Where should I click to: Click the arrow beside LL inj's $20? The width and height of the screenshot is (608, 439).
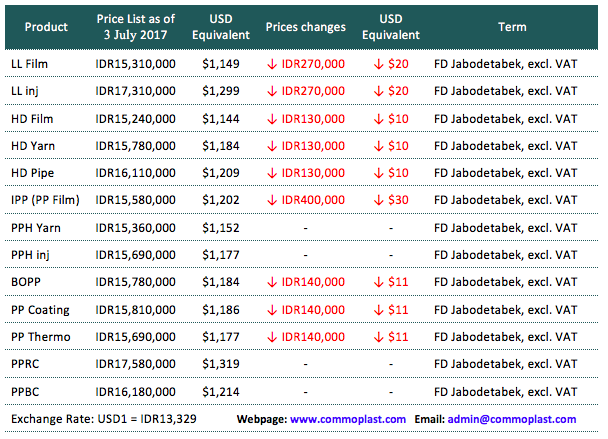pos(377,91)
